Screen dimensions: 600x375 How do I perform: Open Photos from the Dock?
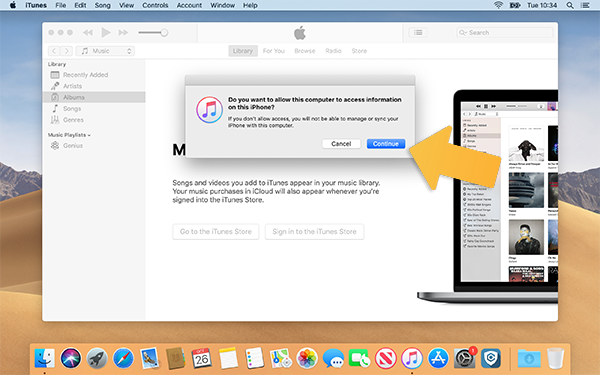pyautogui.click(x=307, y=359)
